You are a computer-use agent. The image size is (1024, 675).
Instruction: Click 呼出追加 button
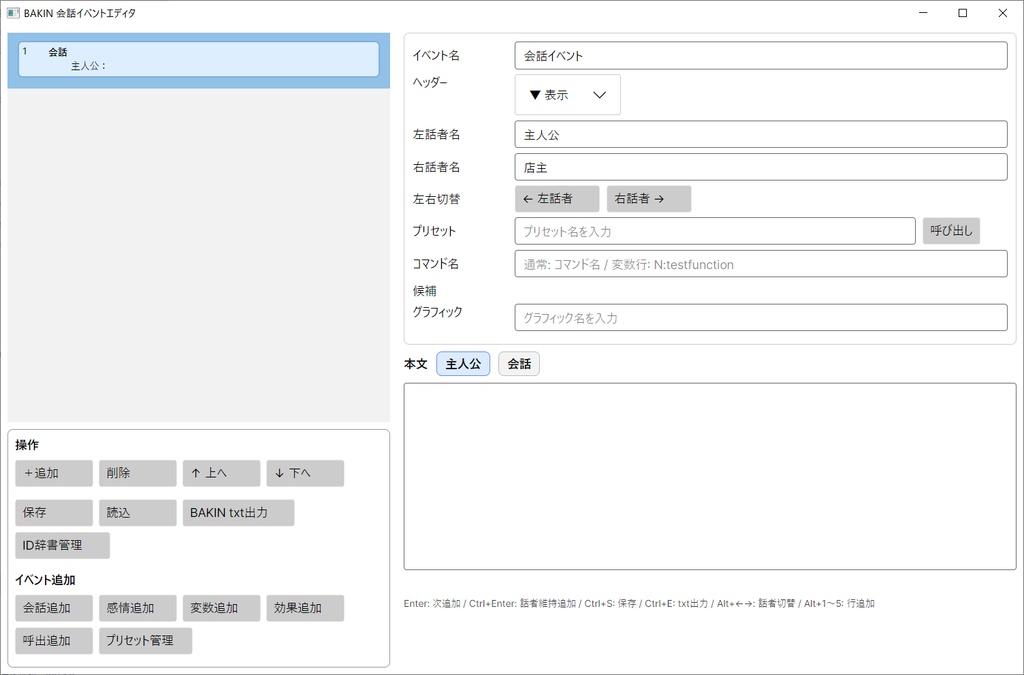tap(54, 640)
